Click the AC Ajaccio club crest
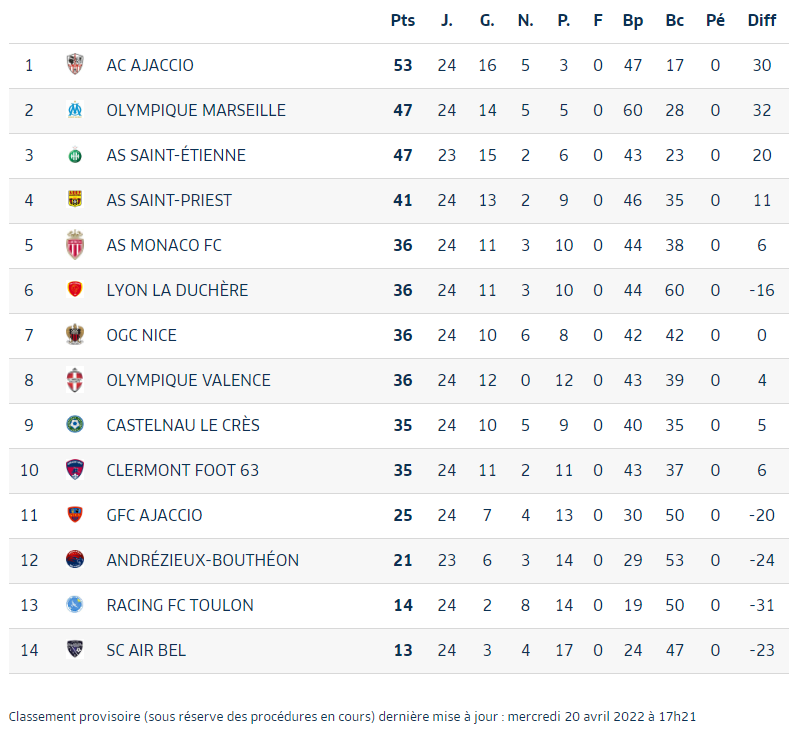797x734 pixels. (75, 65)
